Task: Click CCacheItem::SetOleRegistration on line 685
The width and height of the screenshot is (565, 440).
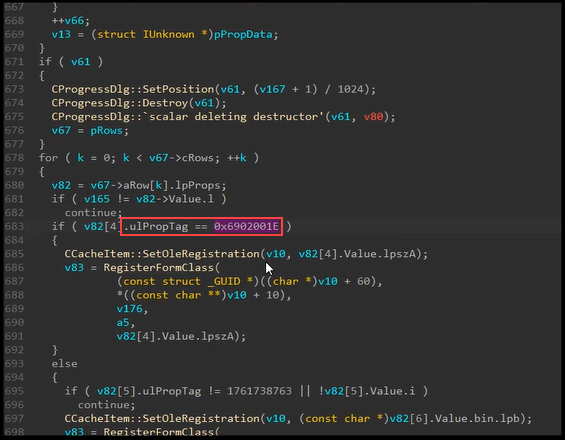Action: [x=162, y=254]
